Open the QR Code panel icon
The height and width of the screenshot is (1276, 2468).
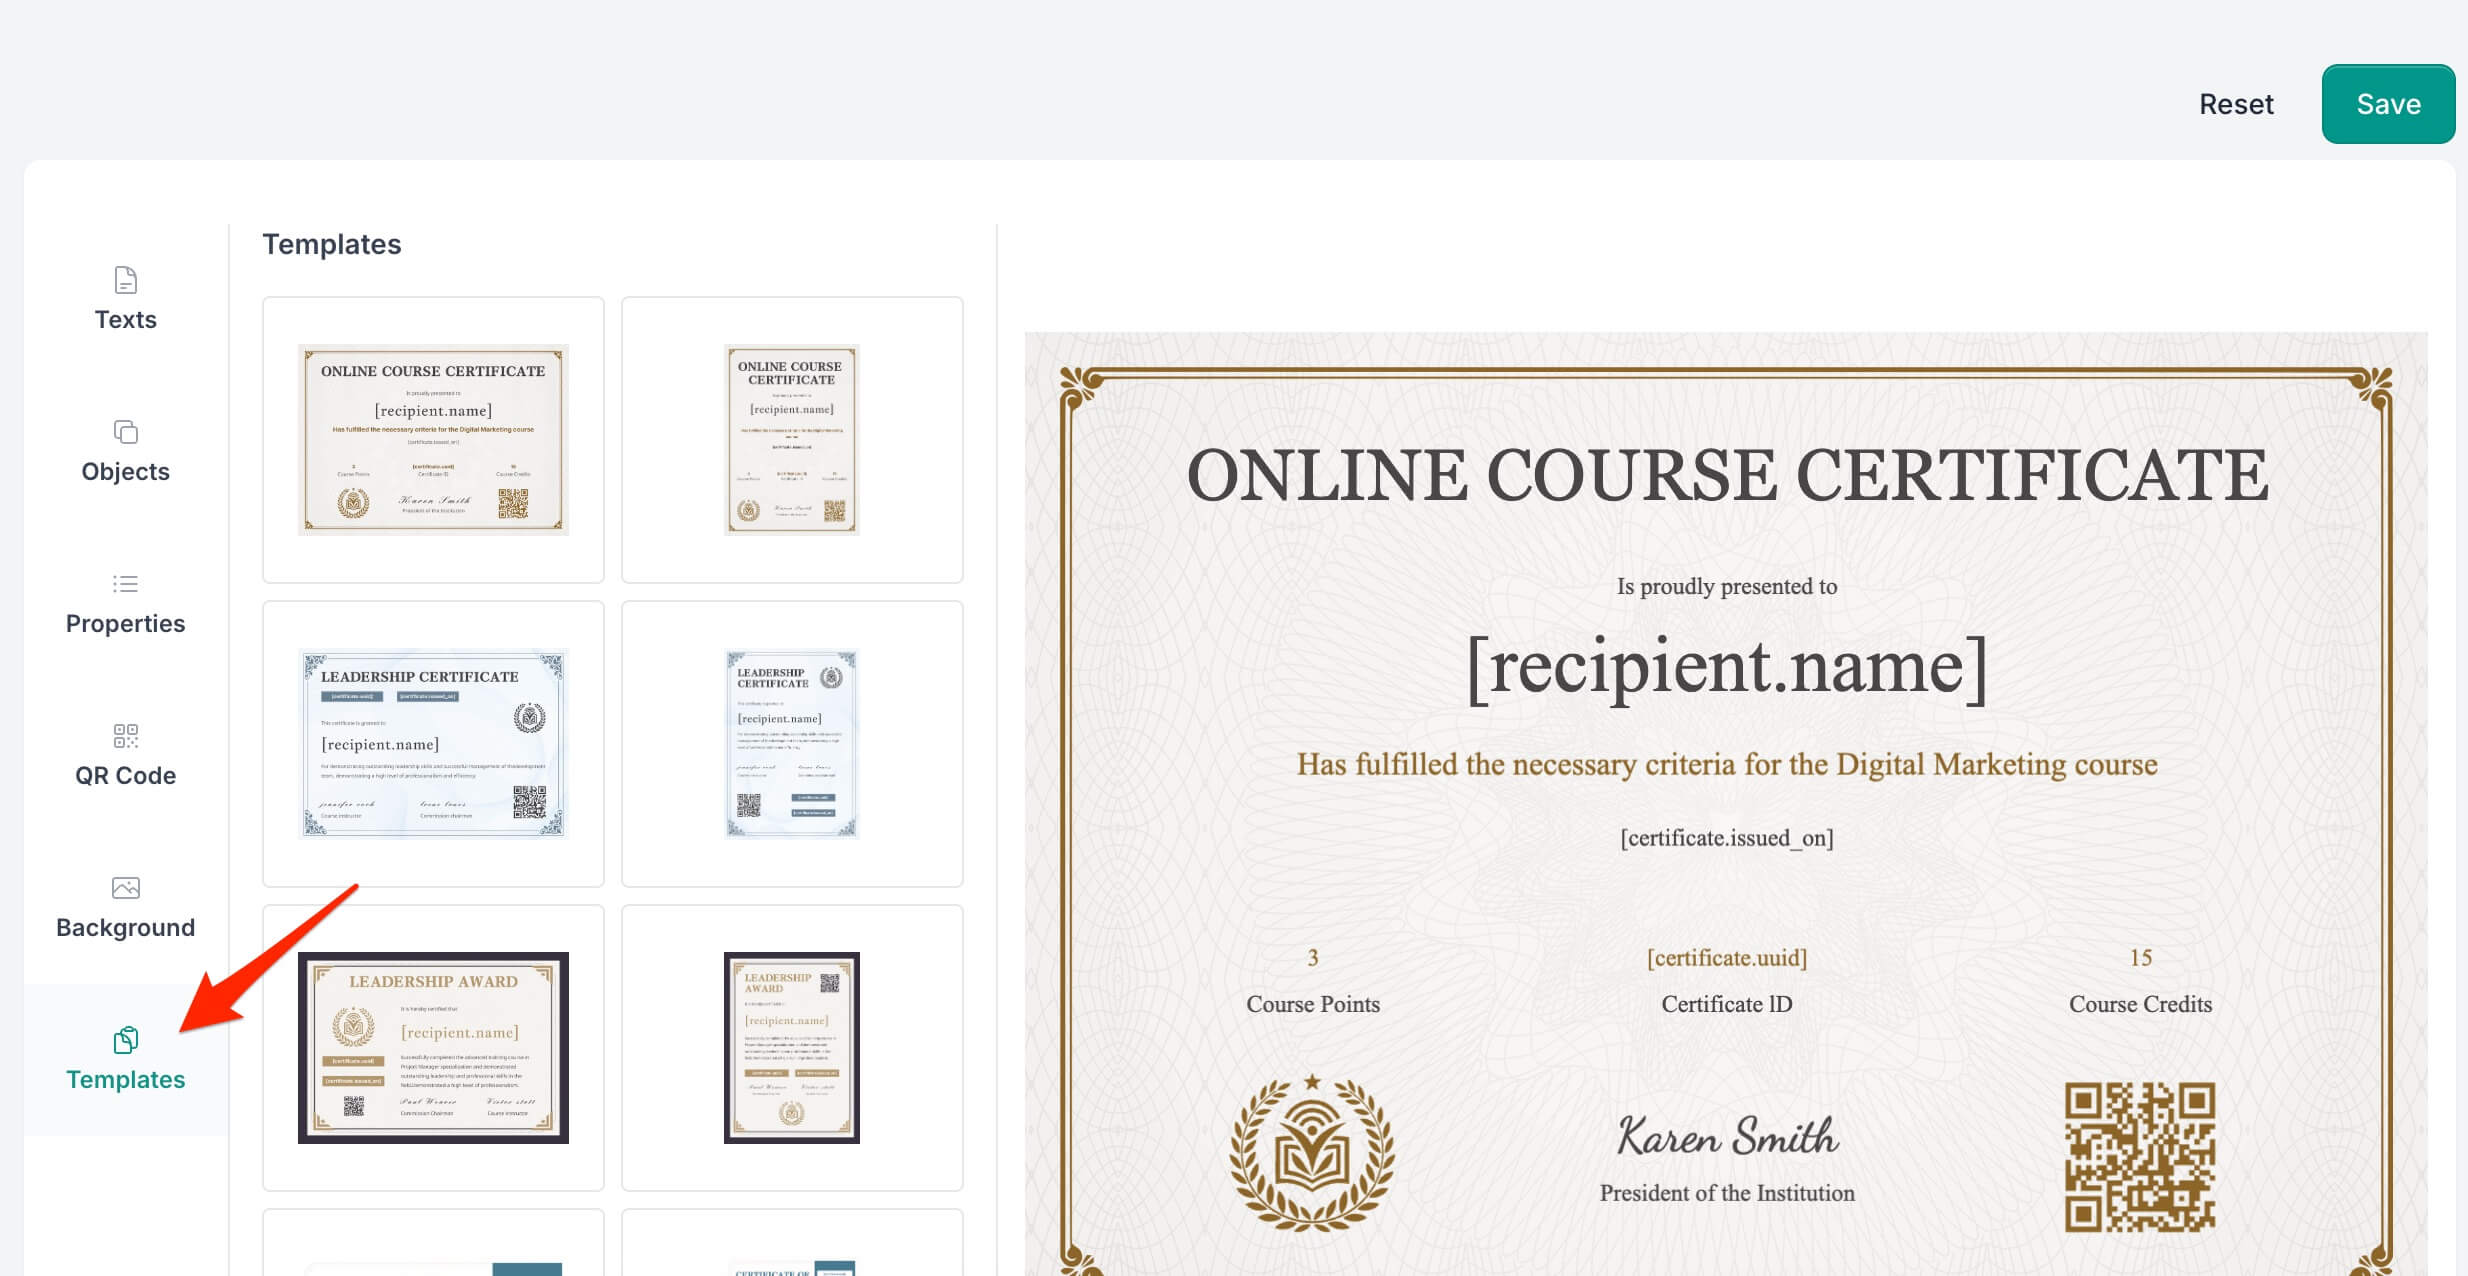126,736
